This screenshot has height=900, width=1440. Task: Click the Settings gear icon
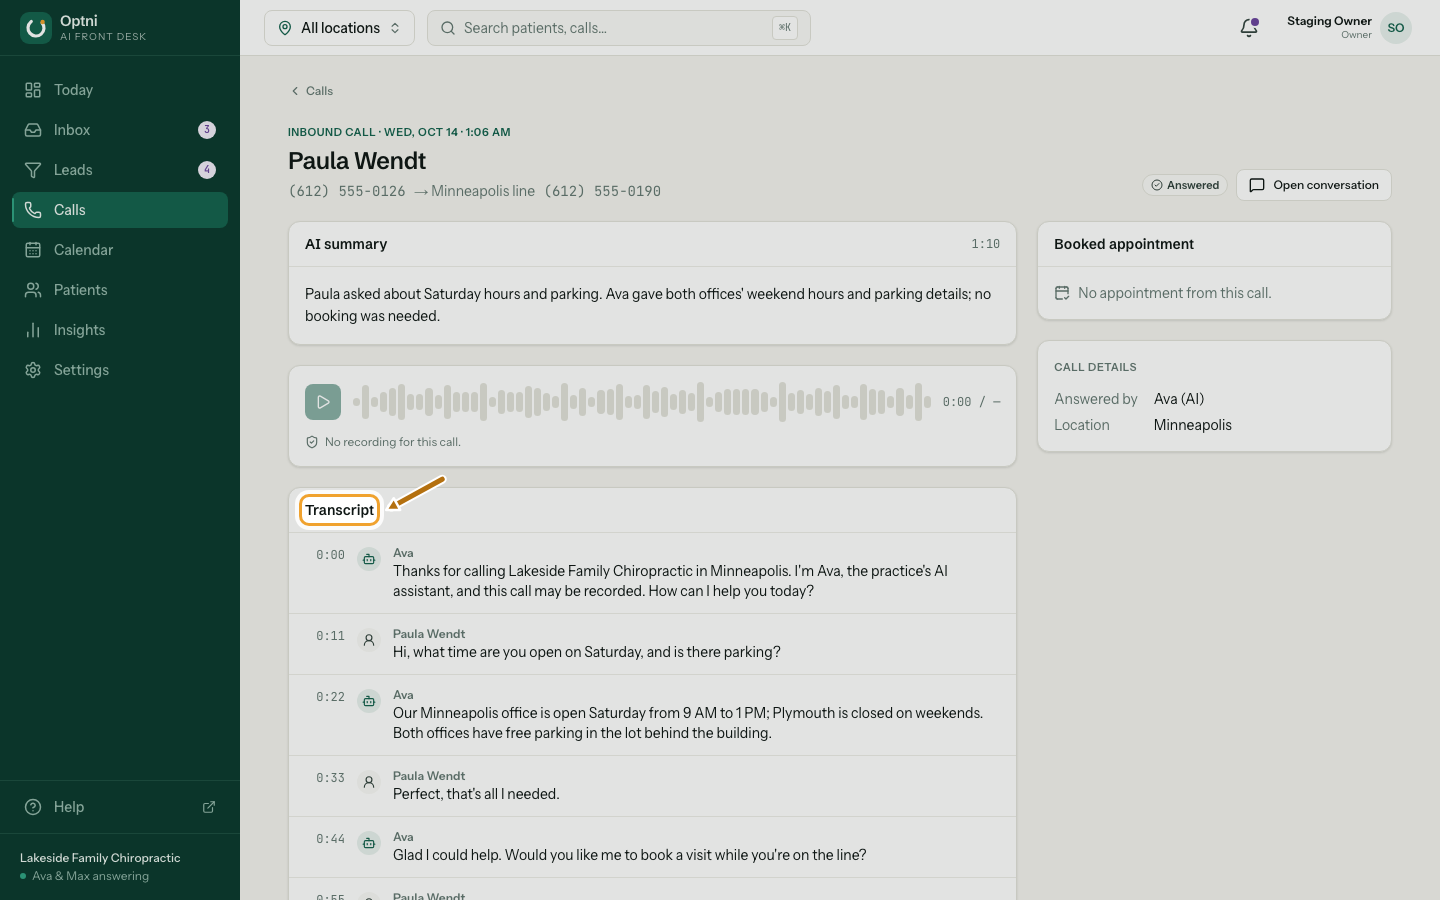[33, 370]
